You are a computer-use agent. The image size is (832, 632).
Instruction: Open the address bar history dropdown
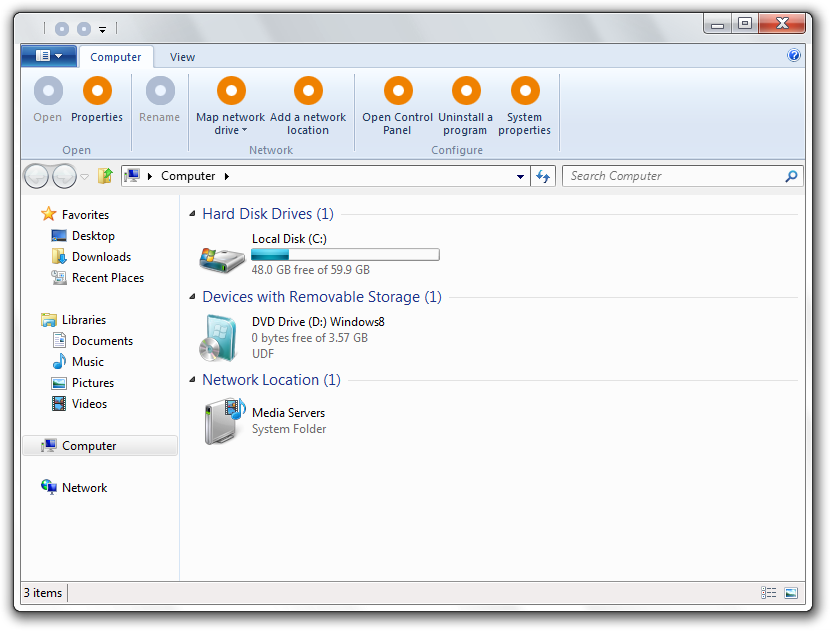[521, 177]
